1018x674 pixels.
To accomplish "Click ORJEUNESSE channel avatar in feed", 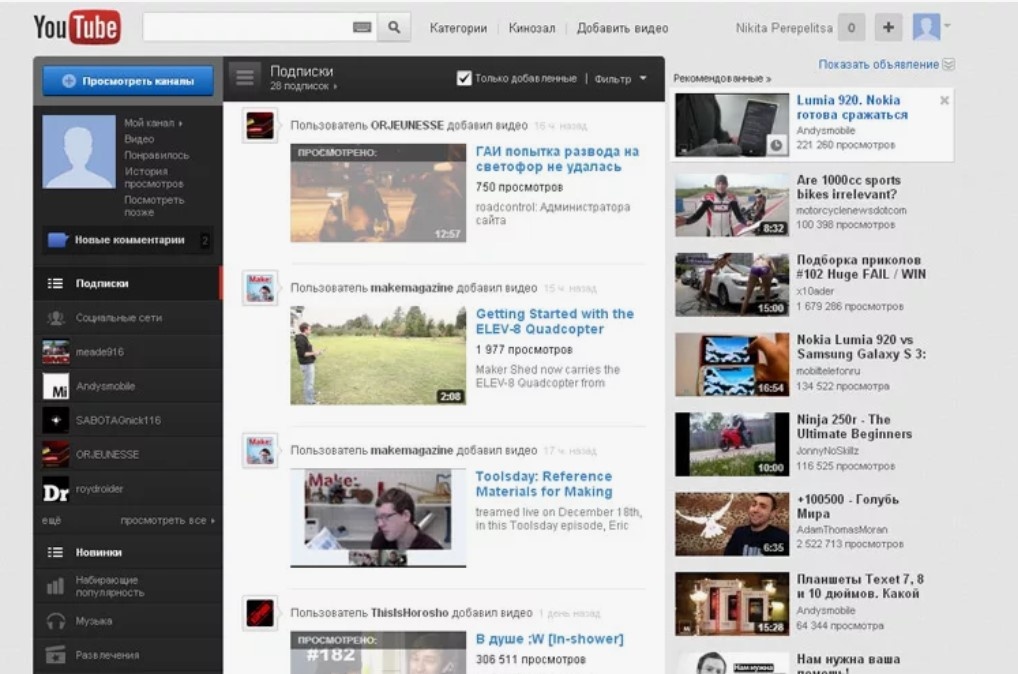I will click(260, 125).
